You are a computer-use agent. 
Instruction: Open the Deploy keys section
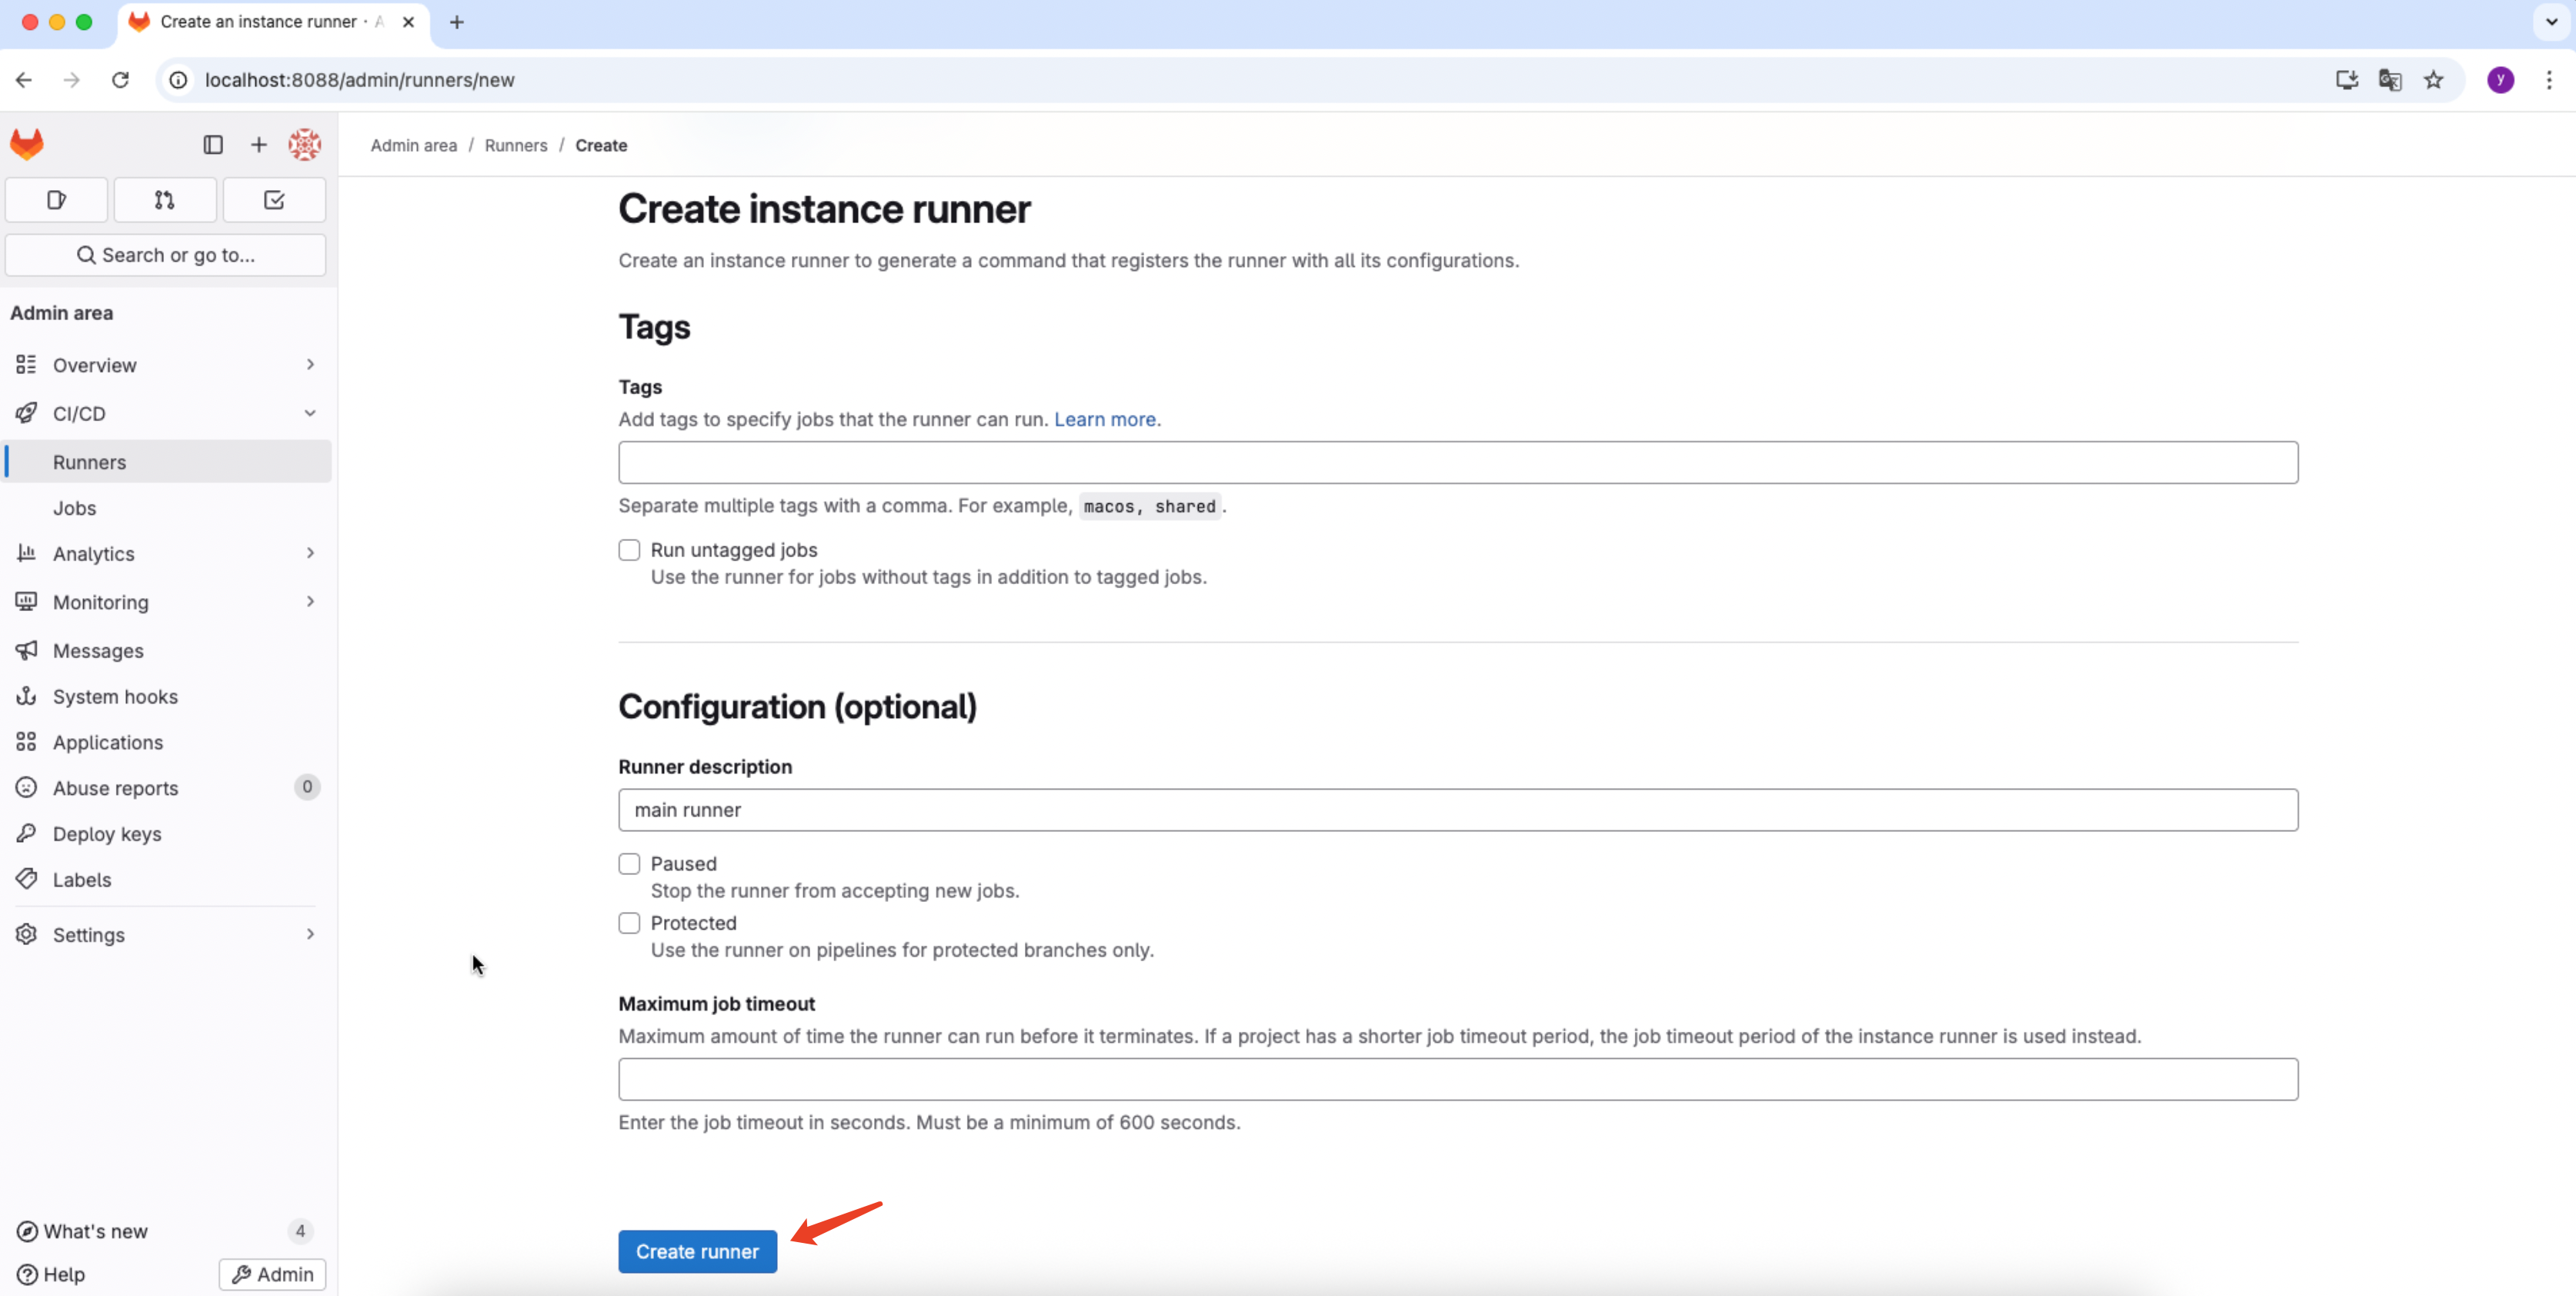106,833
